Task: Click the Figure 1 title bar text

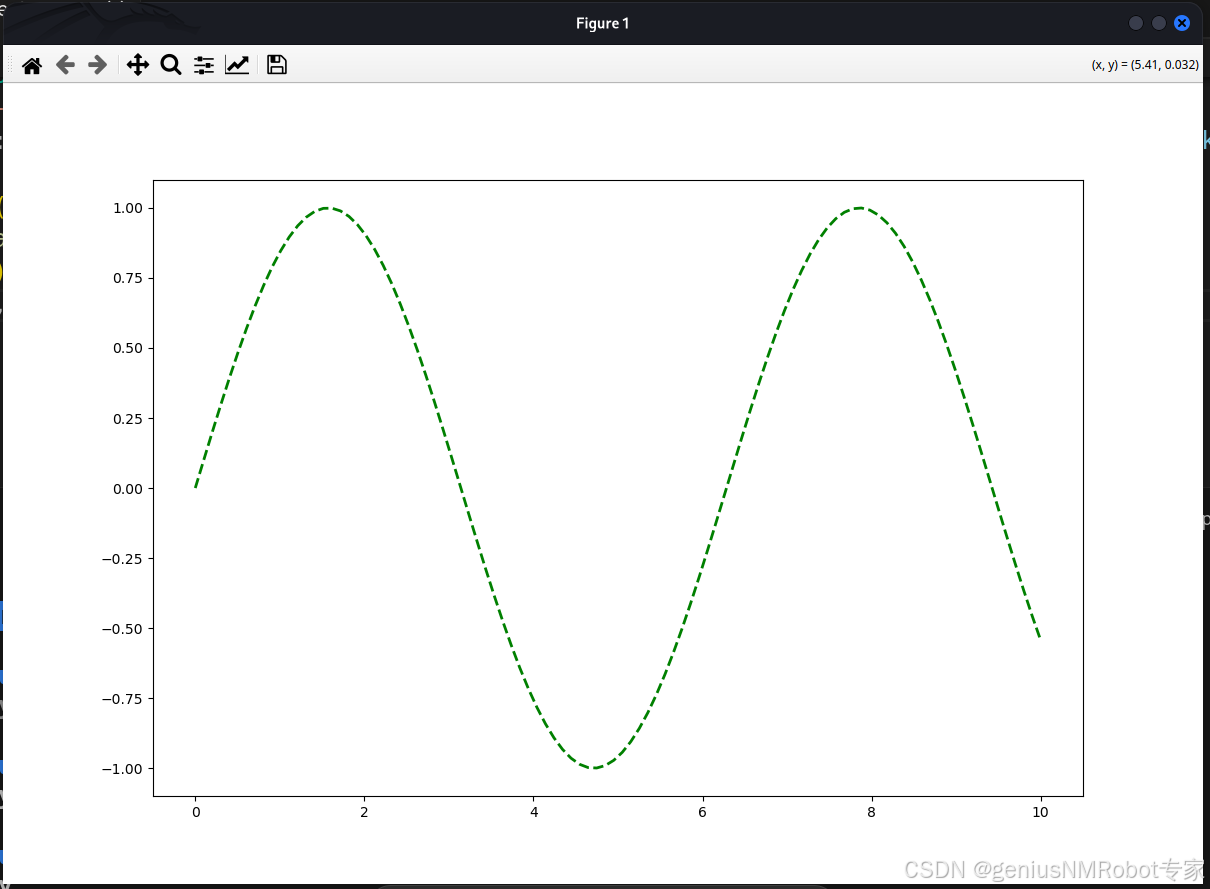Action: pos(603,23)
